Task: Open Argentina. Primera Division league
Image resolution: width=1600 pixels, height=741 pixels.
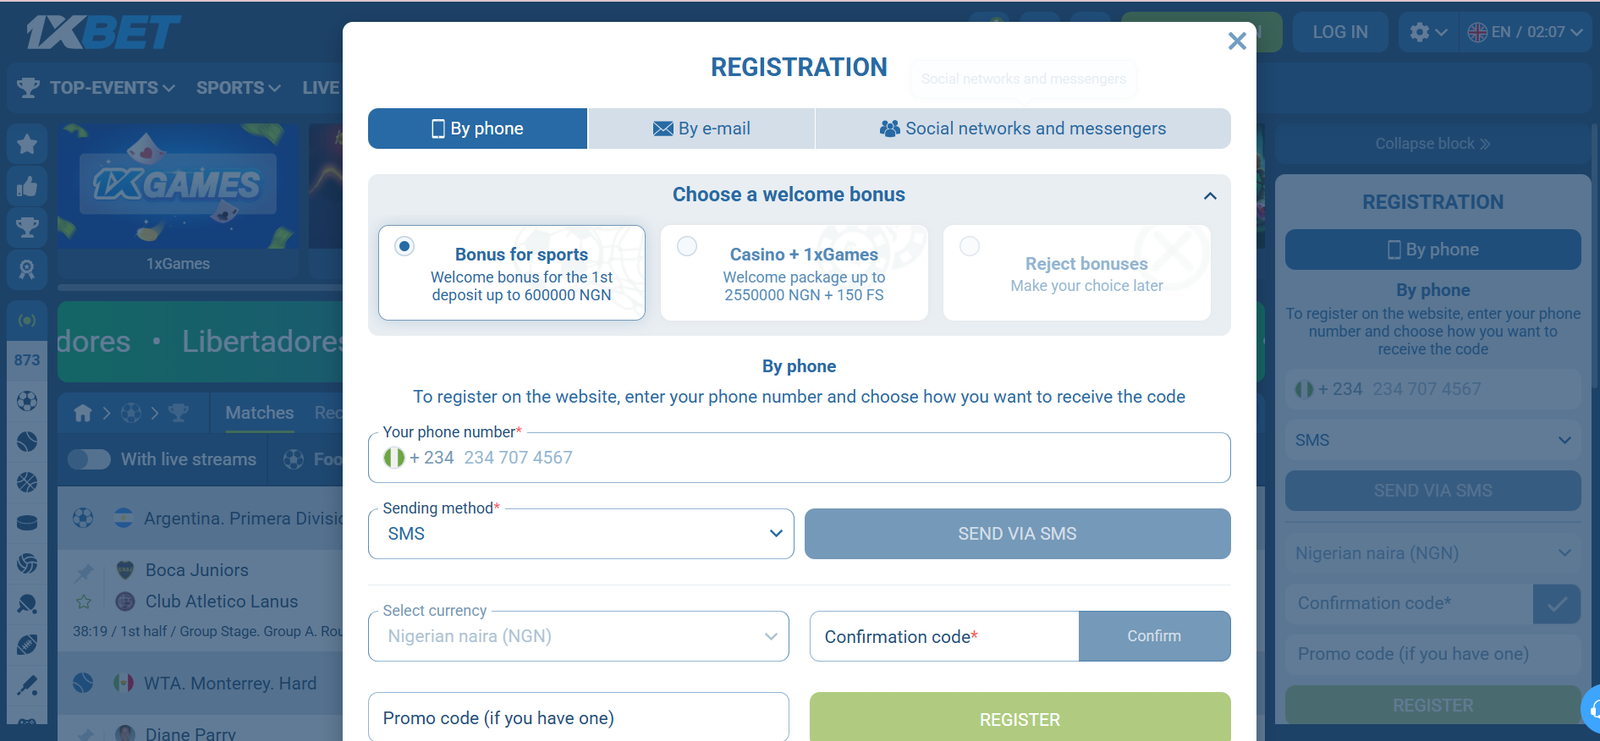Action: click(x=244, y=519)
